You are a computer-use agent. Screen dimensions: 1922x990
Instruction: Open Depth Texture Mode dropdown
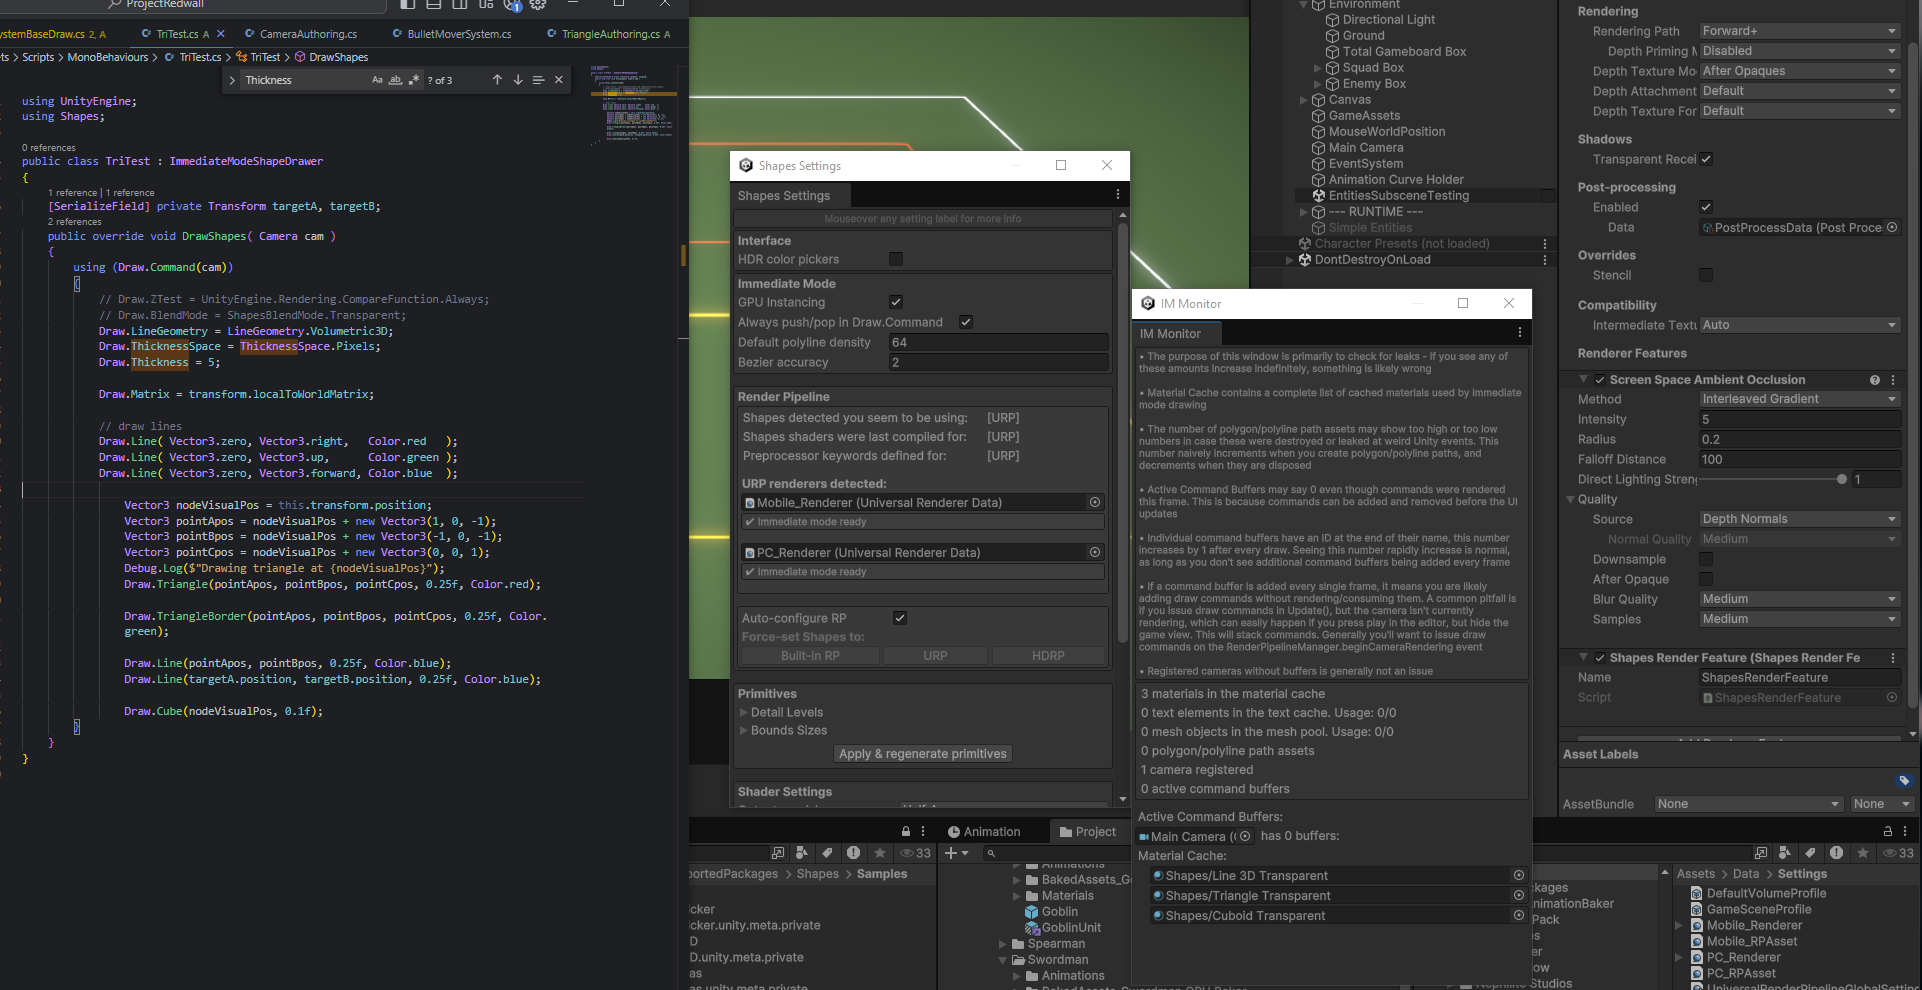[x=1799, y=71]
